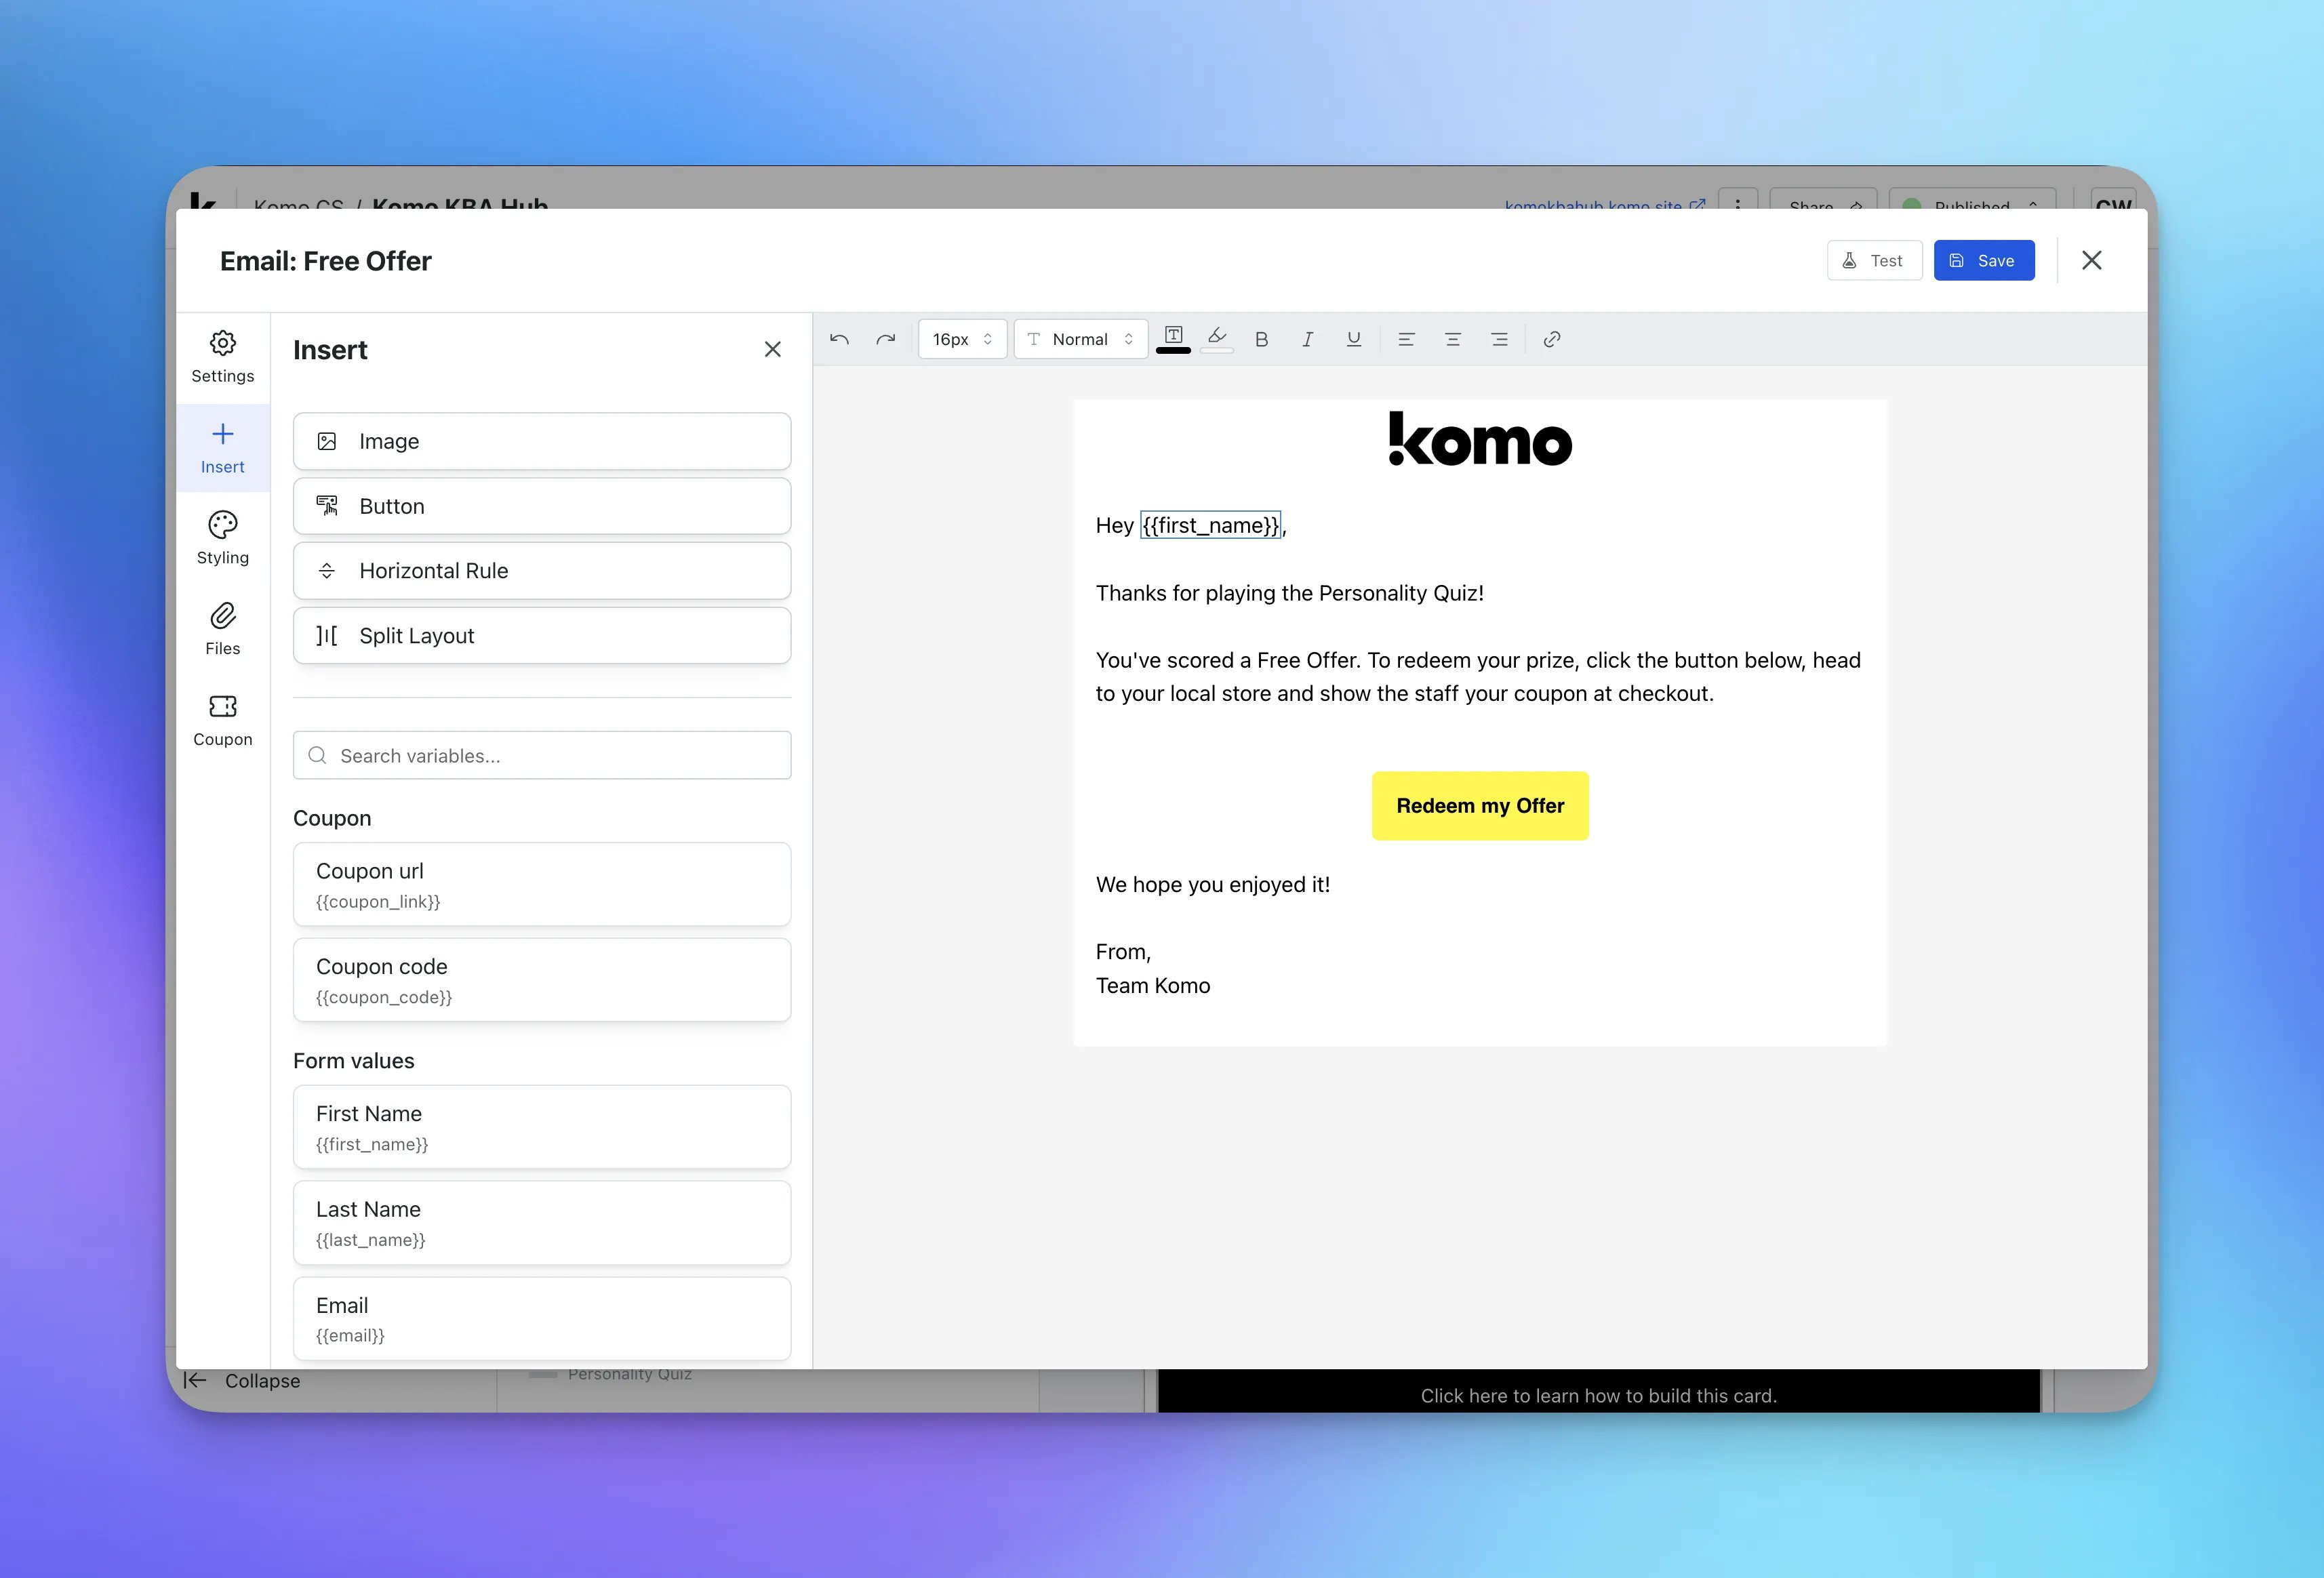Insert the Email variable
Screen dimensions: 2324x1578
click(542, 1319)
